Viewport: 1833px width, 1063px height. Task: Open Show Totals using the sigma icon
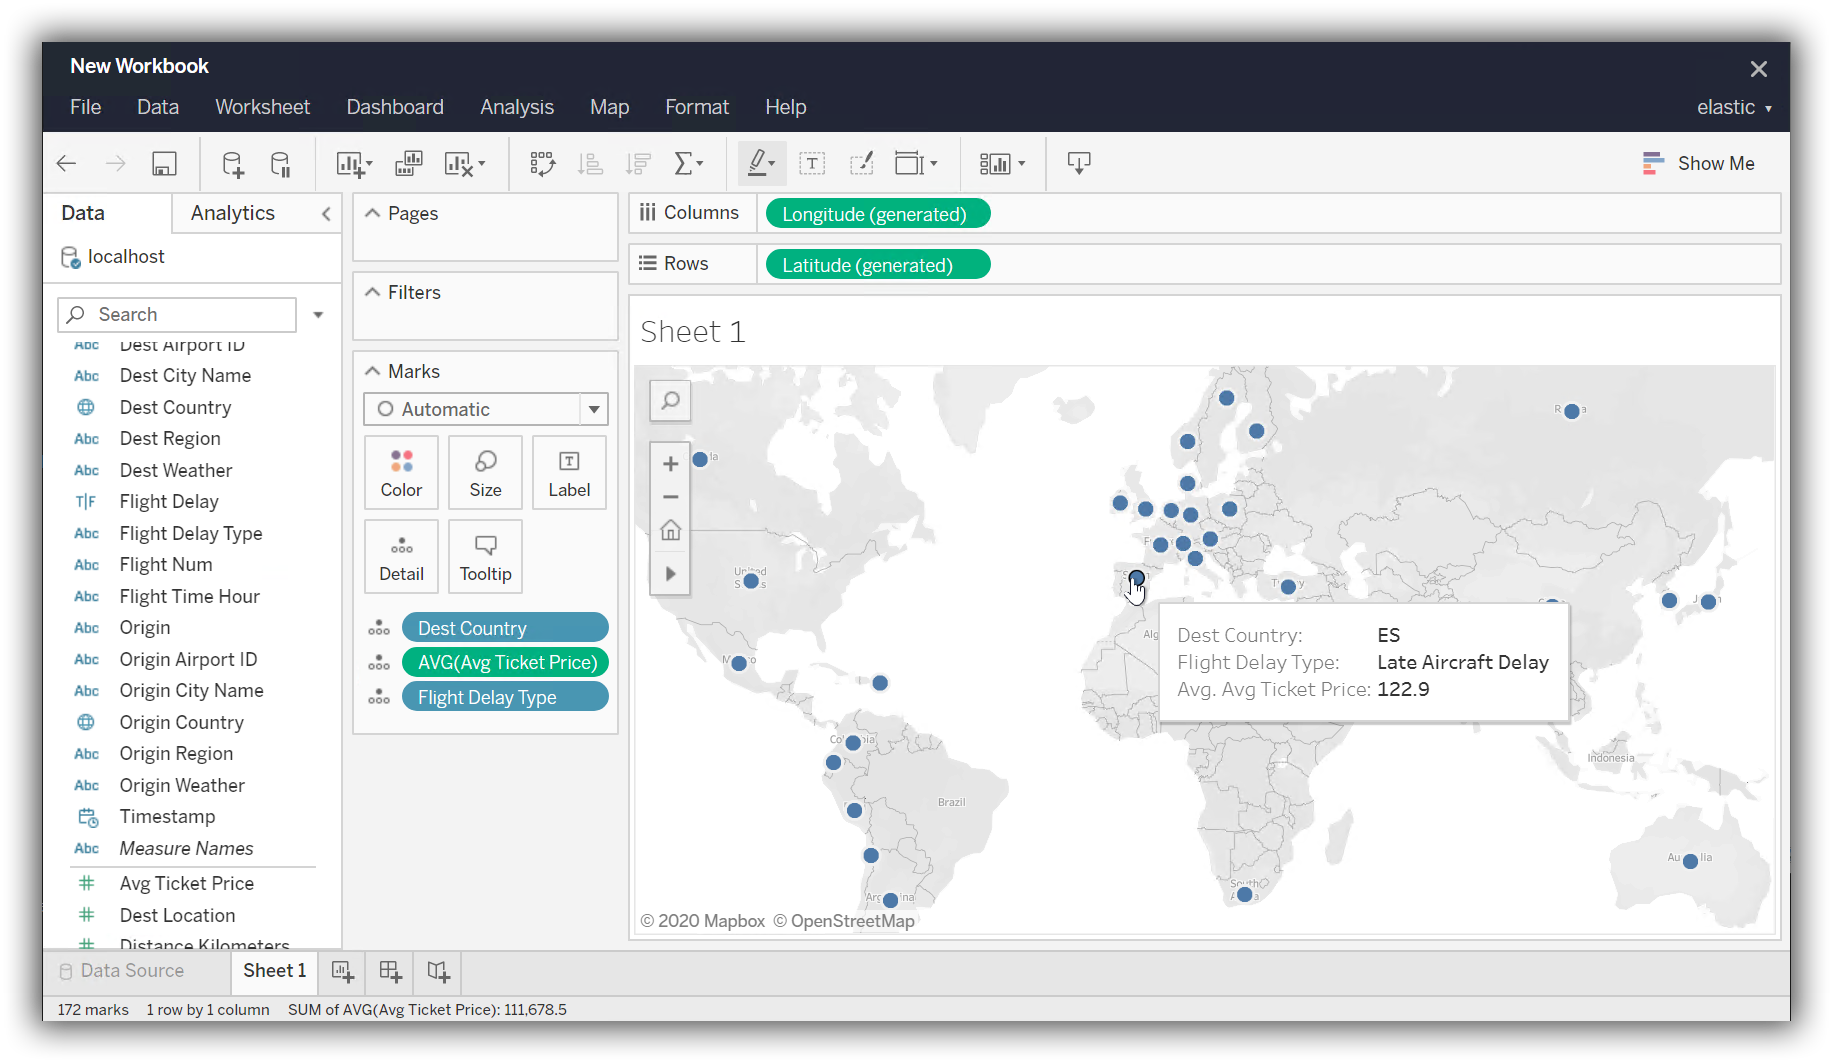(x=684, y=163)
